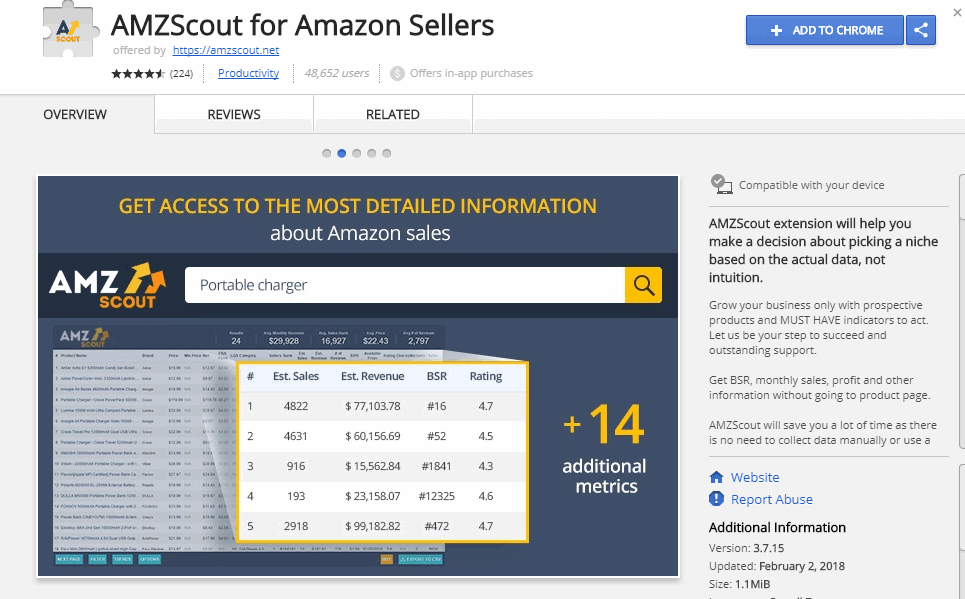
Task: Click the compatible device checkmark icon
Action: point(721,184)
